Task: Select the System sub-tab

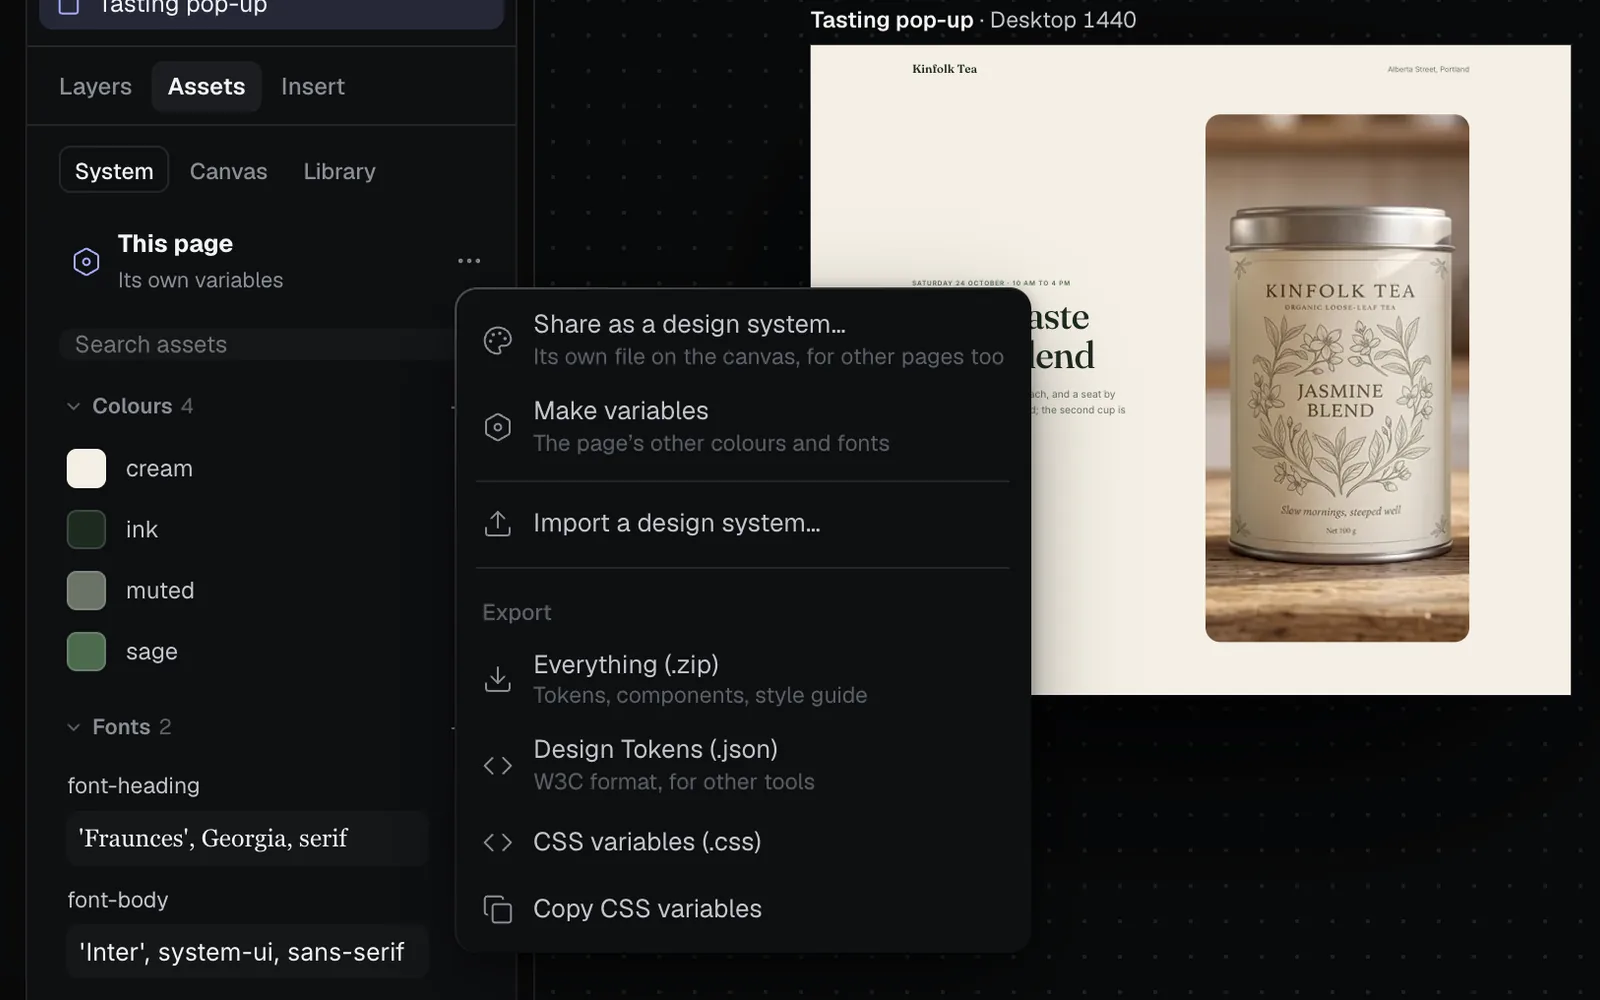Action: (114, 171)
